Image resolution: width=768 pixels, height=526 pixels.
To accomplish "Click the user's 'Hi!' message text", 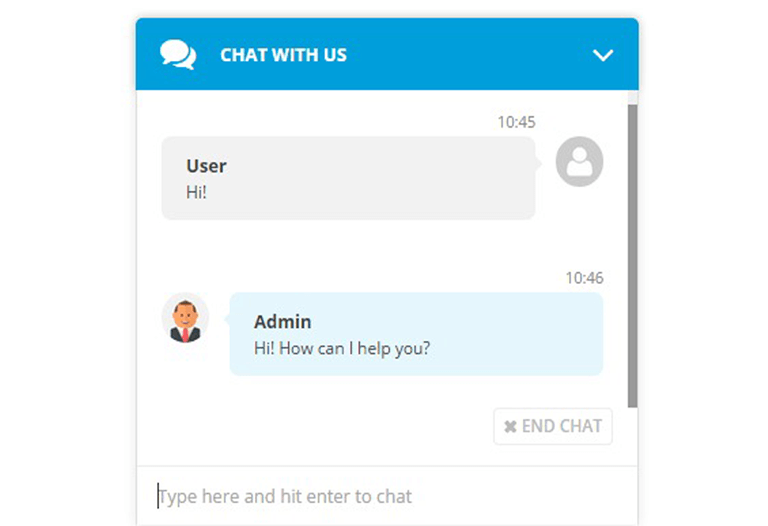I will coord(196,192).
